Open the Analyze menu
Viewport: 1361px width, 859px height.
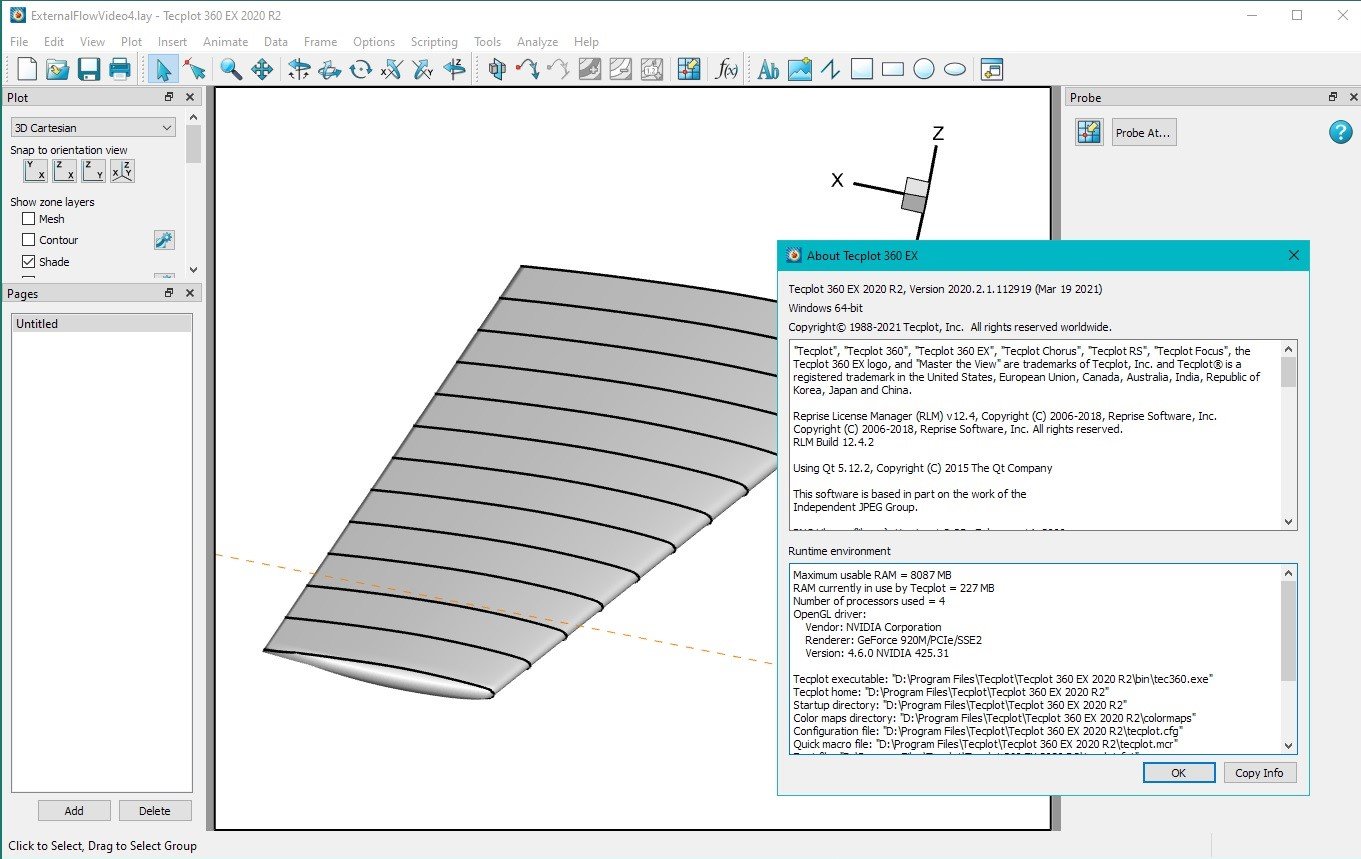point(537,42)
